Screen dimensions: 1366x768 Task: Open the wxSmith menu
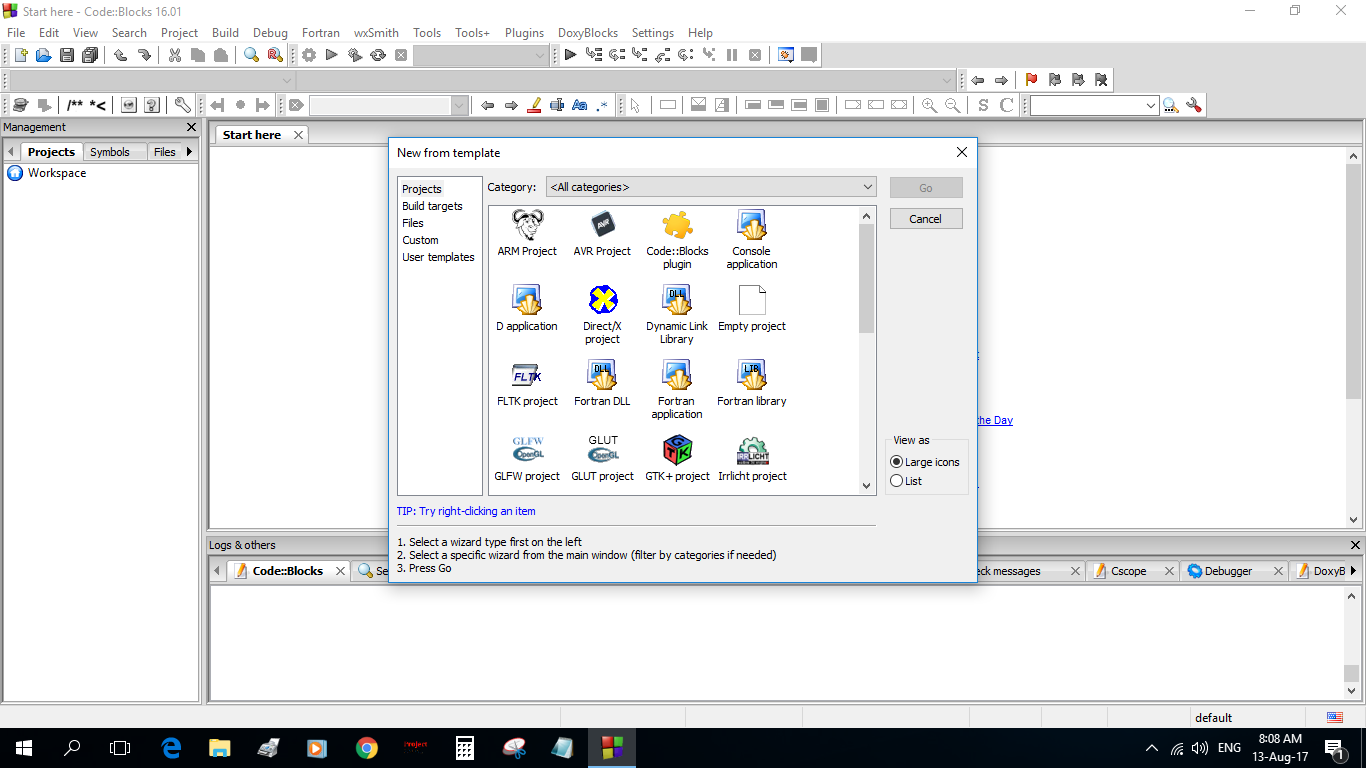[376, 33]
